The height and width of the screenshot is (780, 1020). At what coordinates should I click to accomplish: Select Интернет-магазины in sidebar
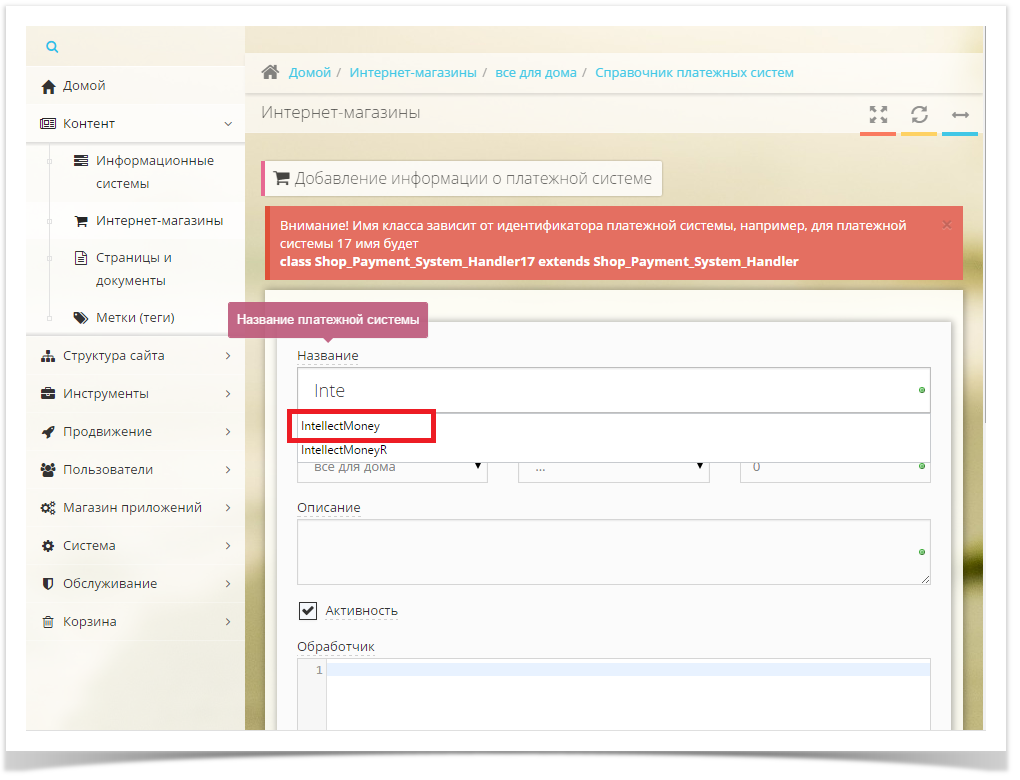pyautogui.click(x=159, y=221)
